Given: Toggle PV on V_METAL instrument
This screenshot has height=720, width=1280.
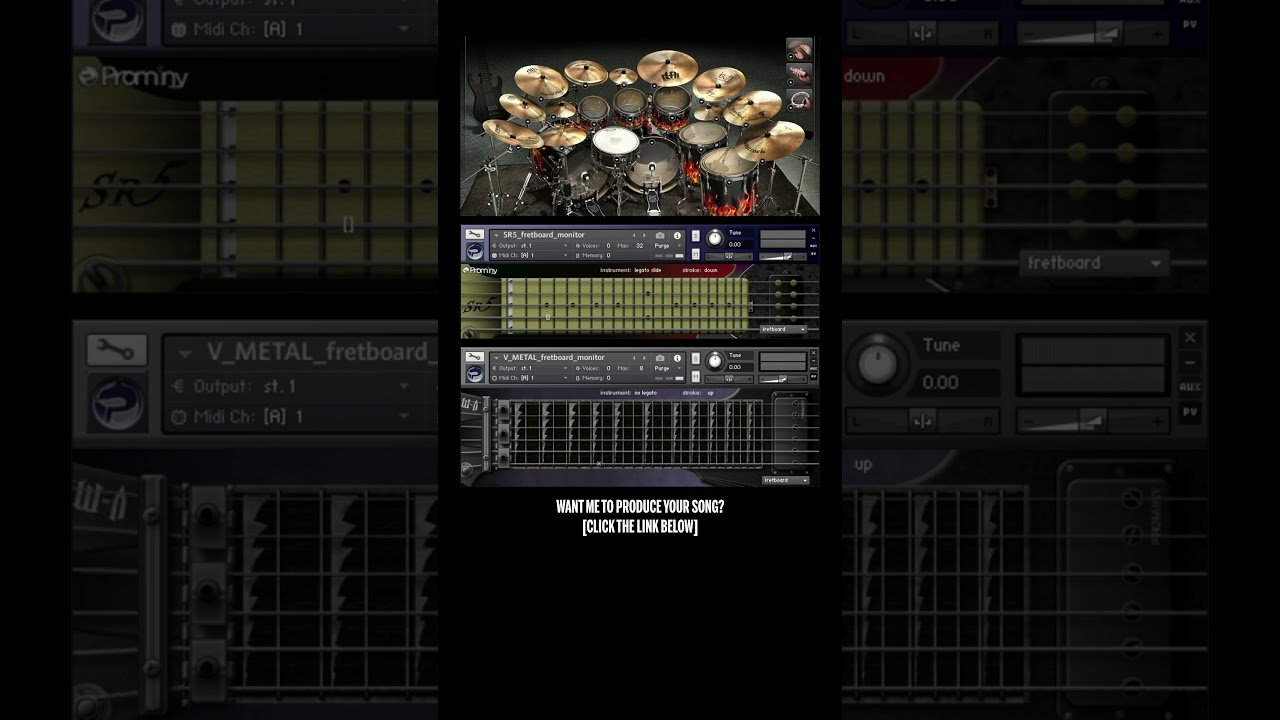Looking at the screenshot, I should 814,376.
